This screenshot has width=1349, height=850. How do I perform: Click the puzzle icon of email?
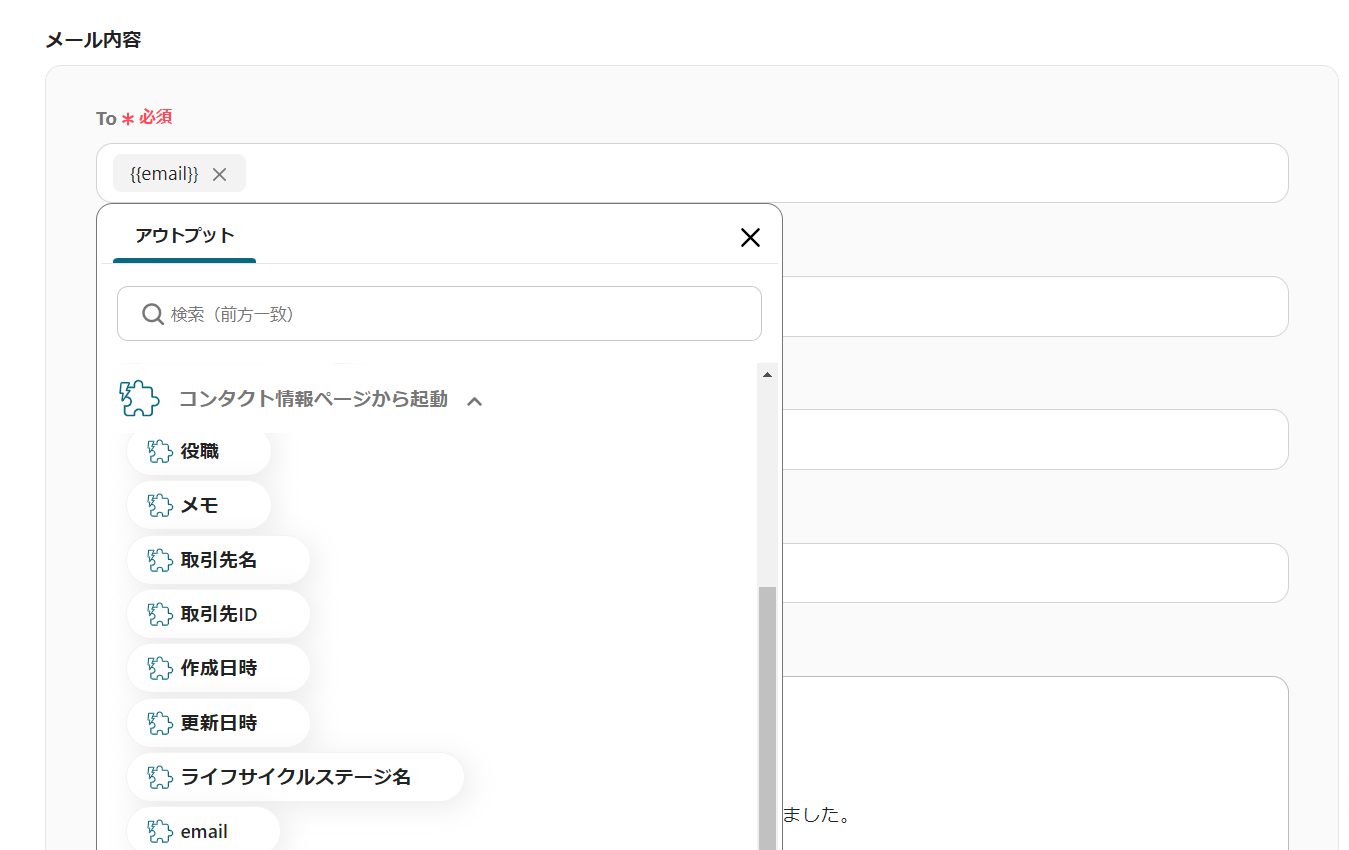click(160, 831)
